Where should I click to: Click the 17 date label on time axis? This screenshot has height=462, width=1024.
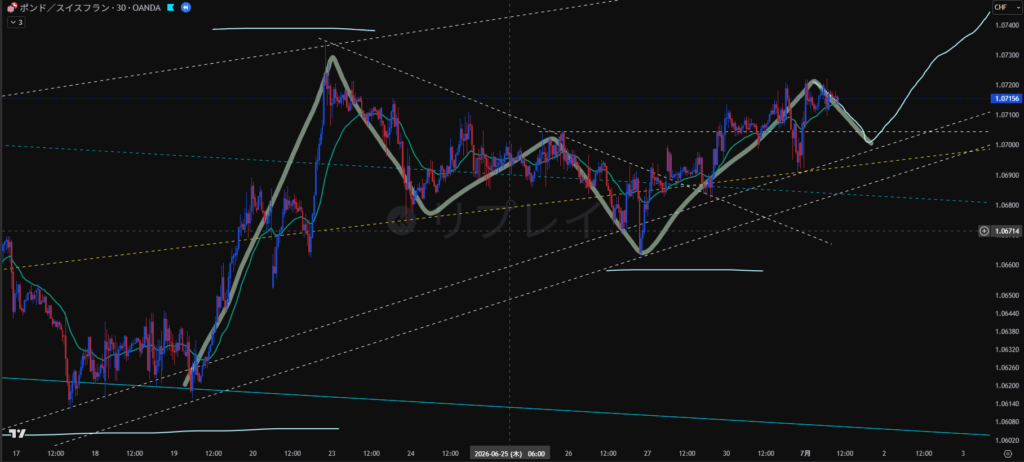click(16, 453)
